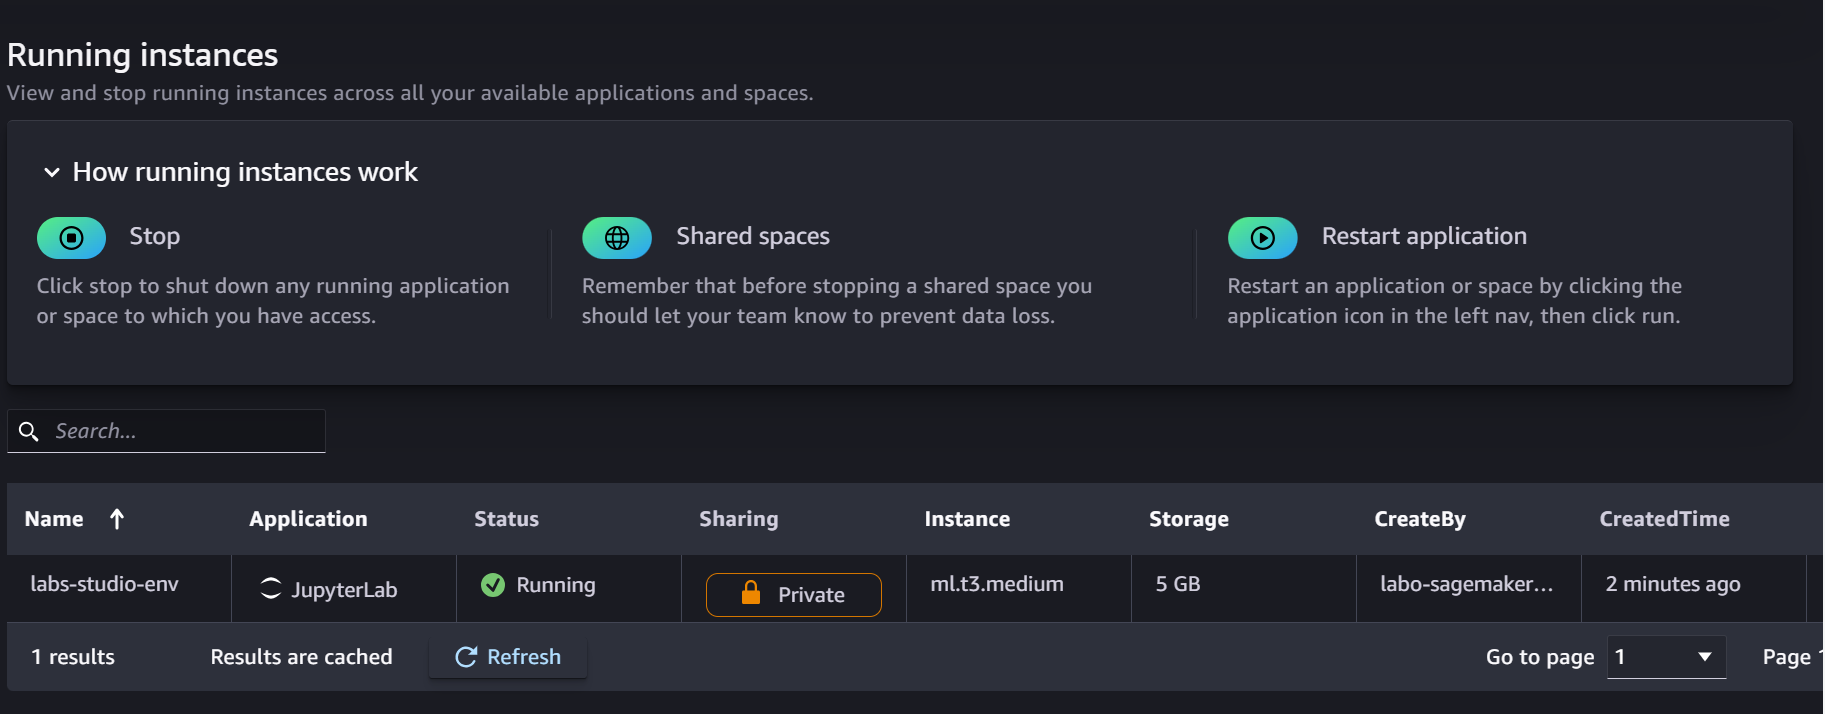This screenshot has width=1825, height=714.
Task: Click the JupyterLab application icon
Action: 270,588
